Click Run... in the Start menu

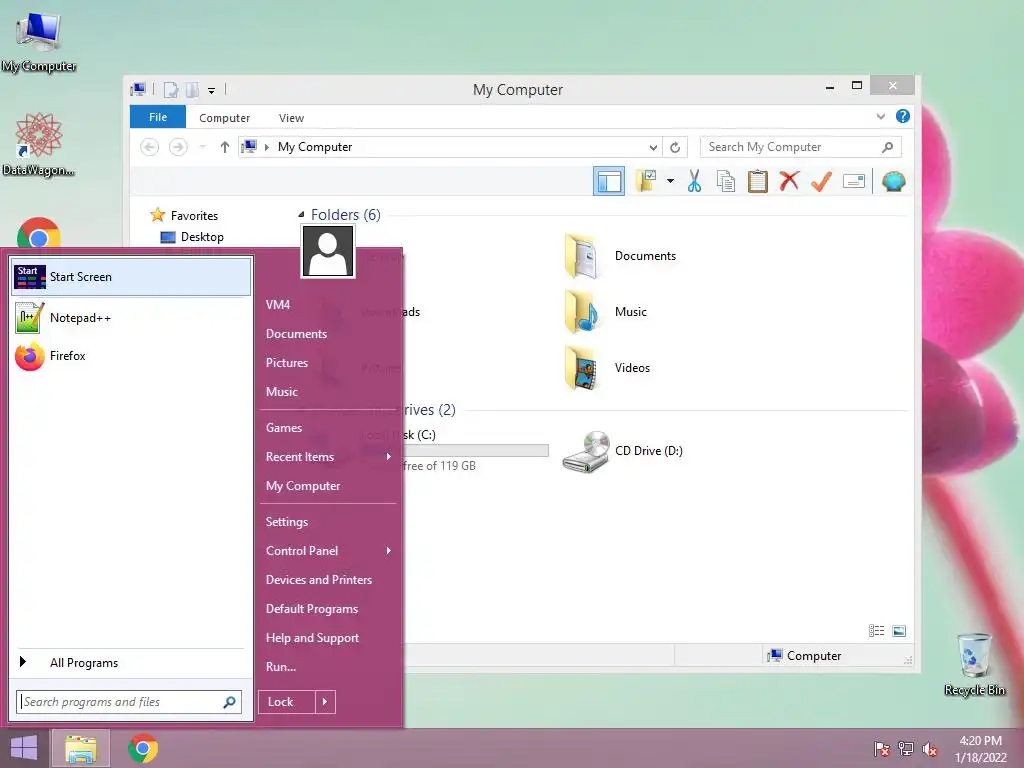[281, 667]
